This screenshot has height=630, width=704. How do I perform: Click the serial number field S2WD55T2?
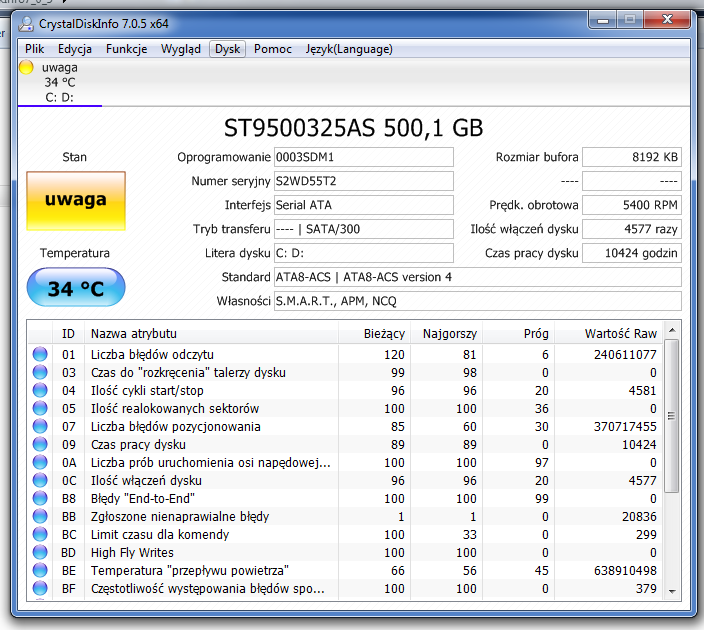[364, 181]
